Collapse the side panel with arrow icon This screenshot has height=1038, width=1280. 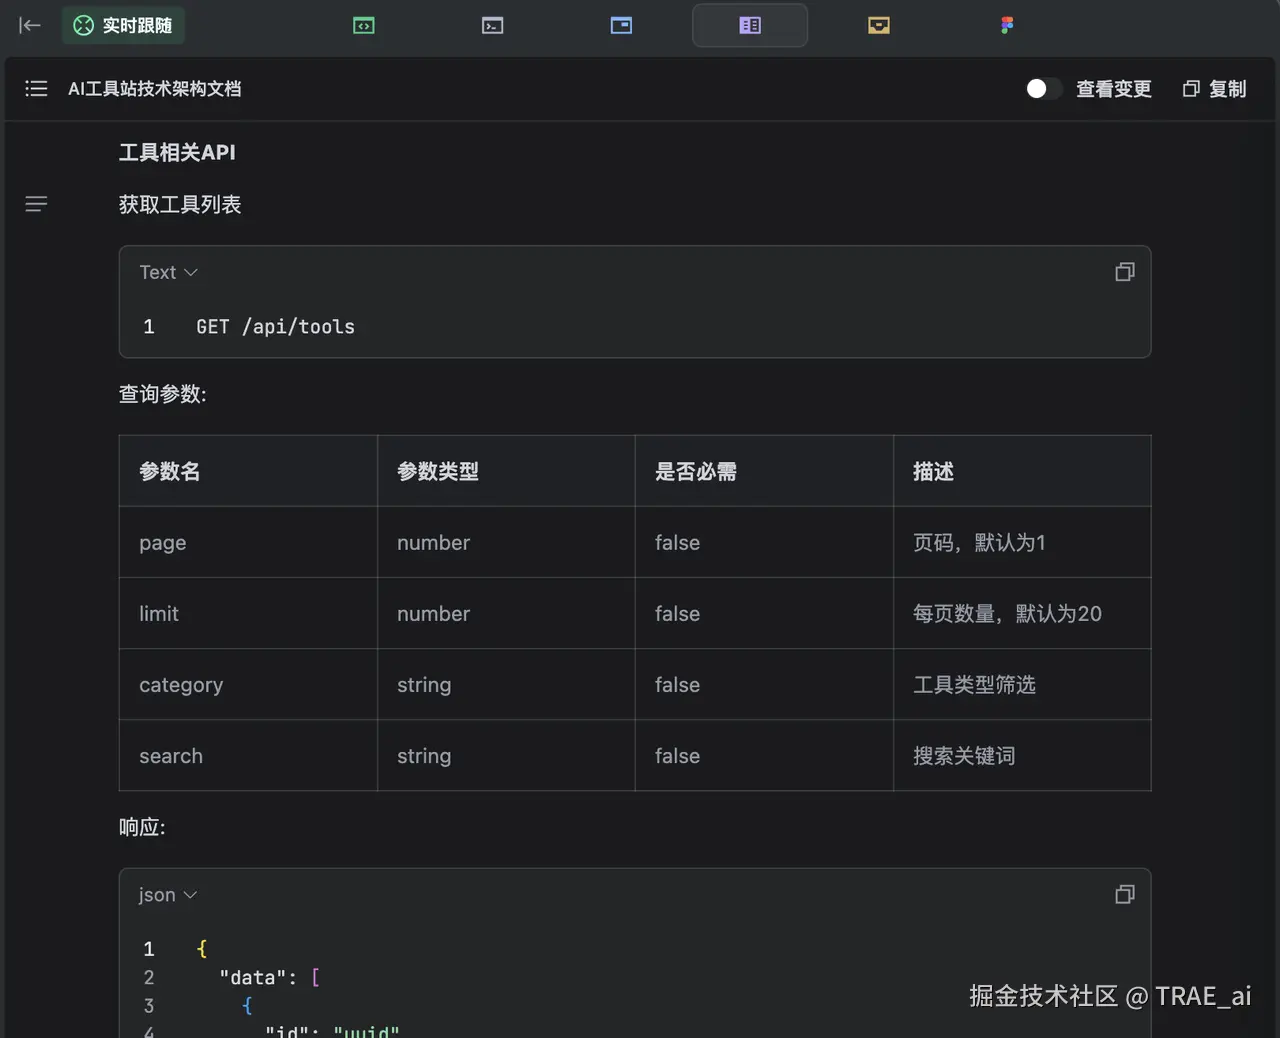30,25
